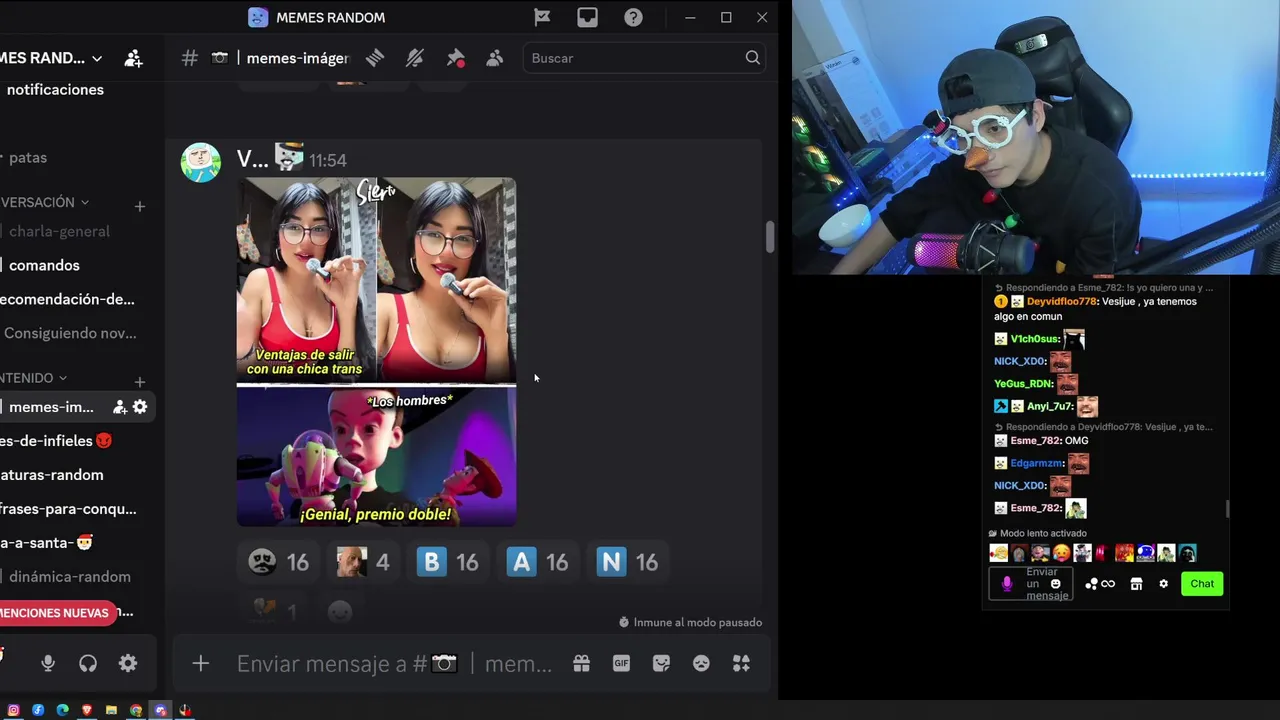Open Brave browser from taskbar

tap(86, 710)
